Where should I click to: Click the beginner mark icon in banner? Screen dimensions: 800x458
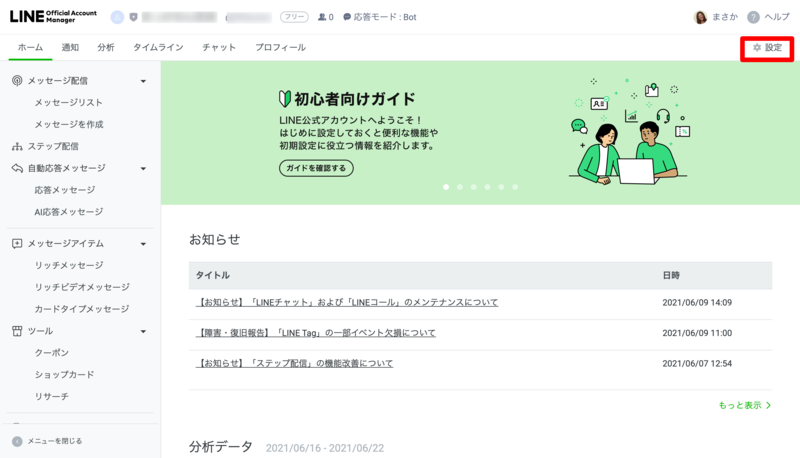tap(285, 99)
